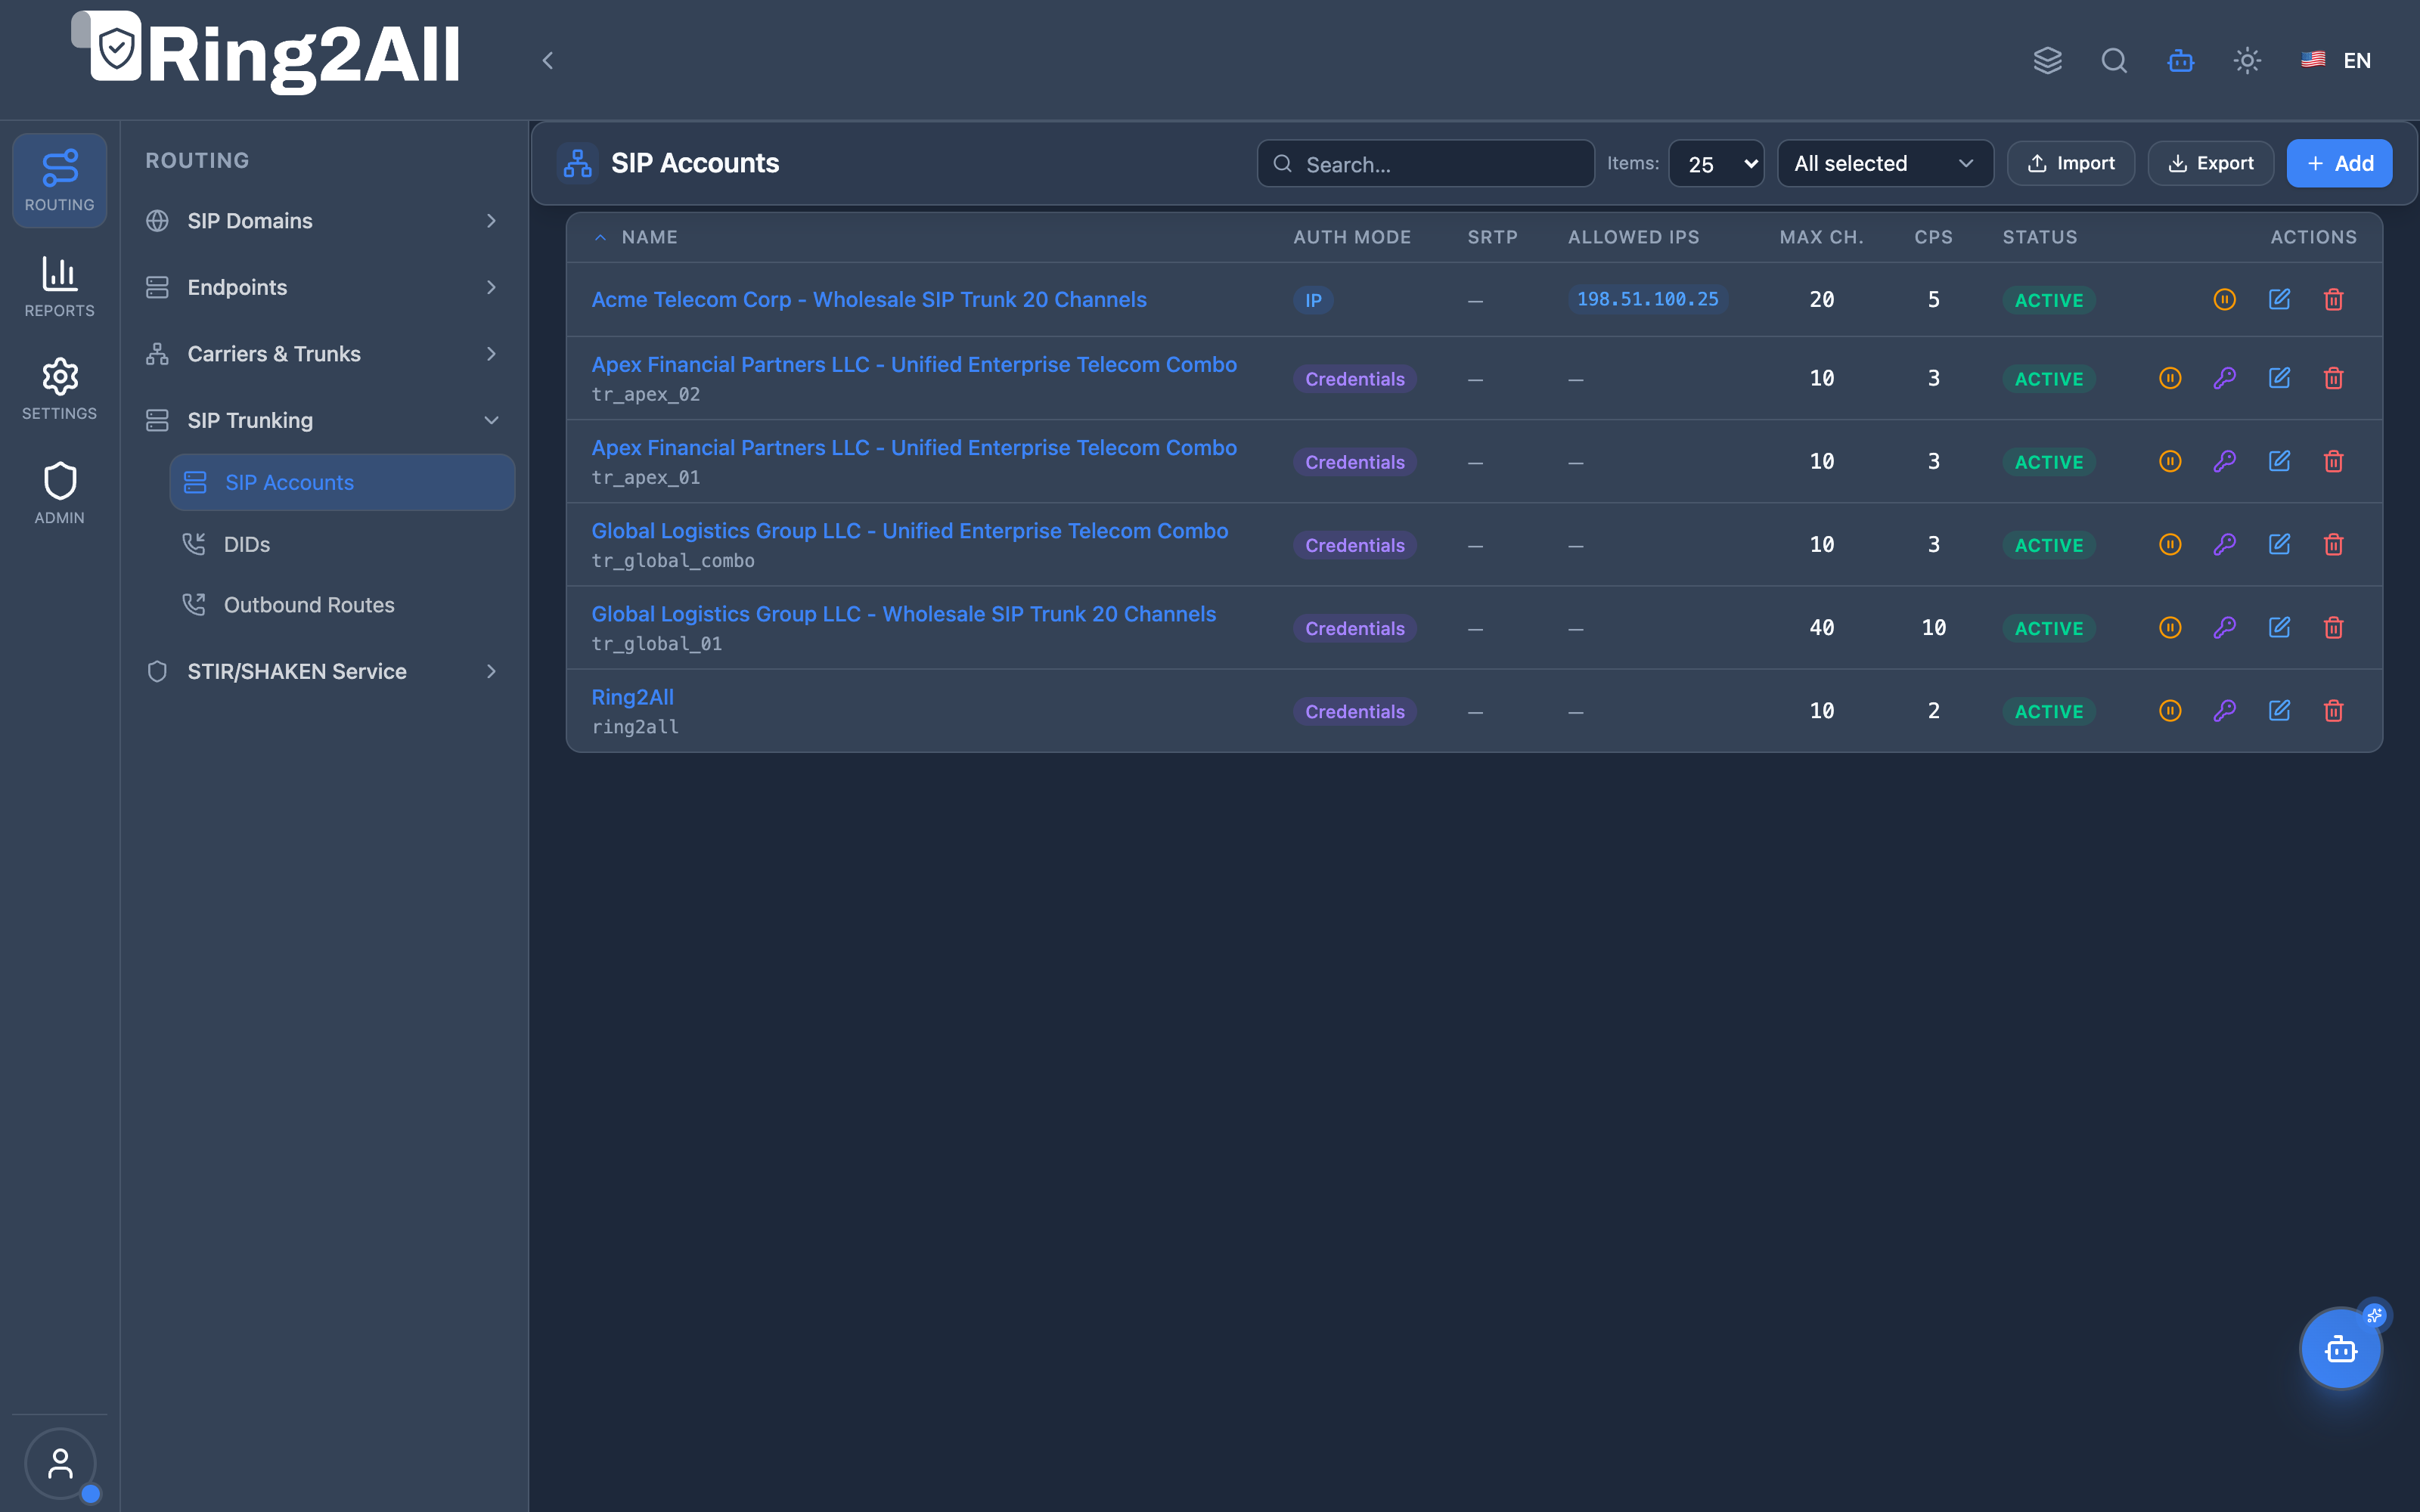Switch to the Settings section
Viewport: 2420px width, 1512px height.
[59, 389]
